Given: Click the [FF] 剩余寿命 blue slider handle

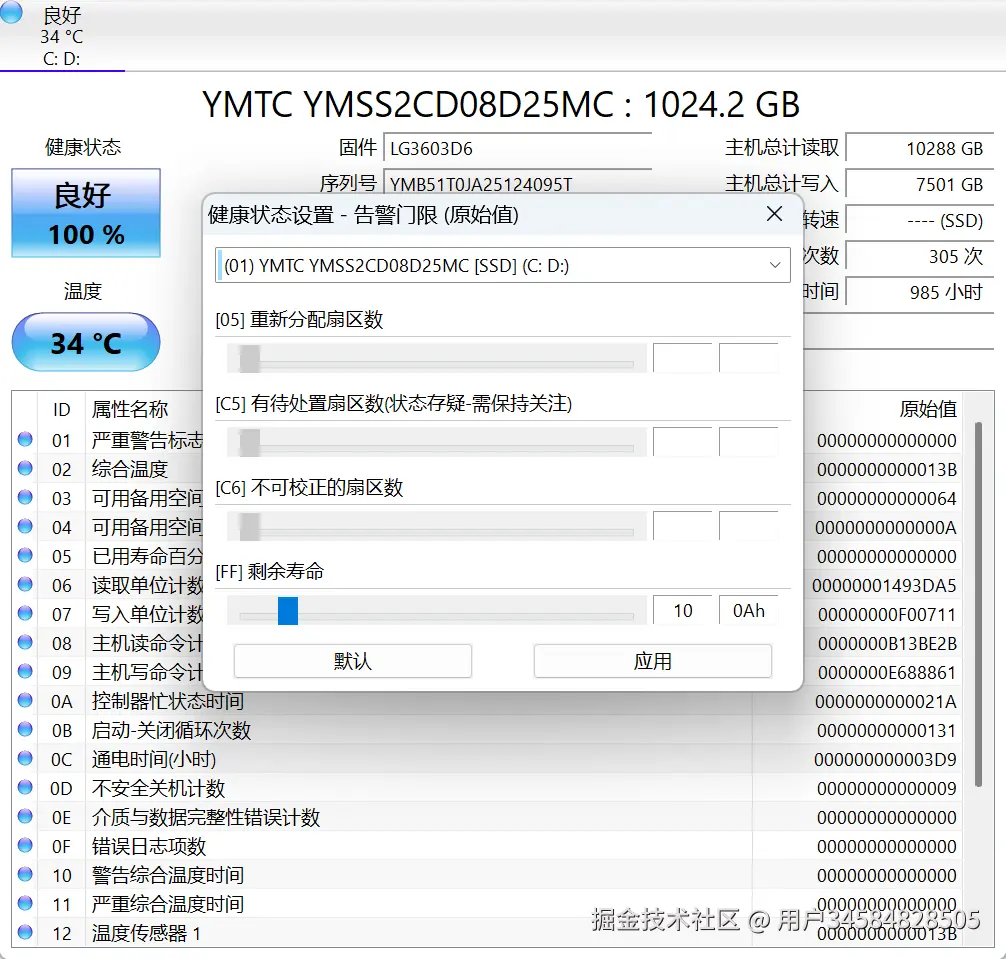Looking at the screenshot, I should pos(288,611).
